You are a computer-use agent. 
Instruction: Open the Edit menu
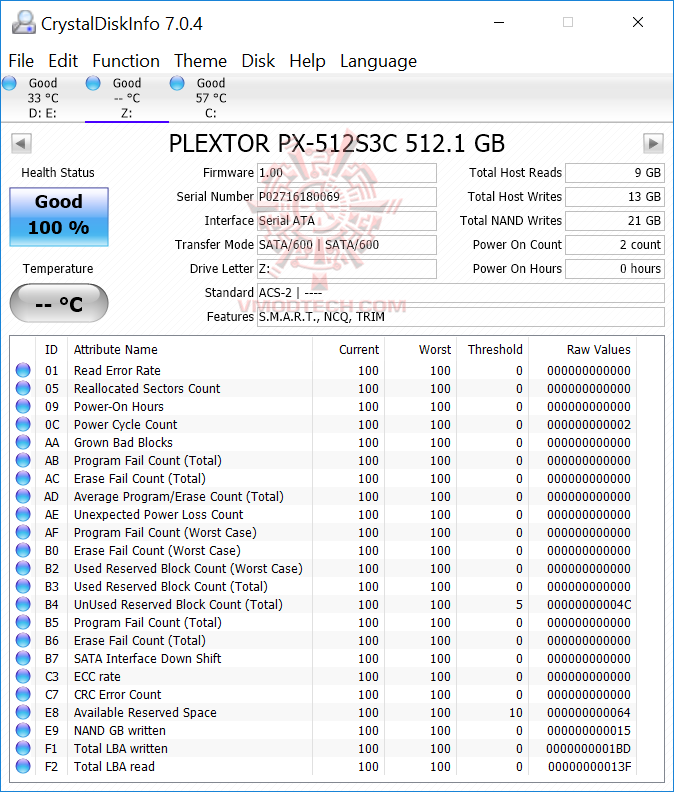(63, 61)
